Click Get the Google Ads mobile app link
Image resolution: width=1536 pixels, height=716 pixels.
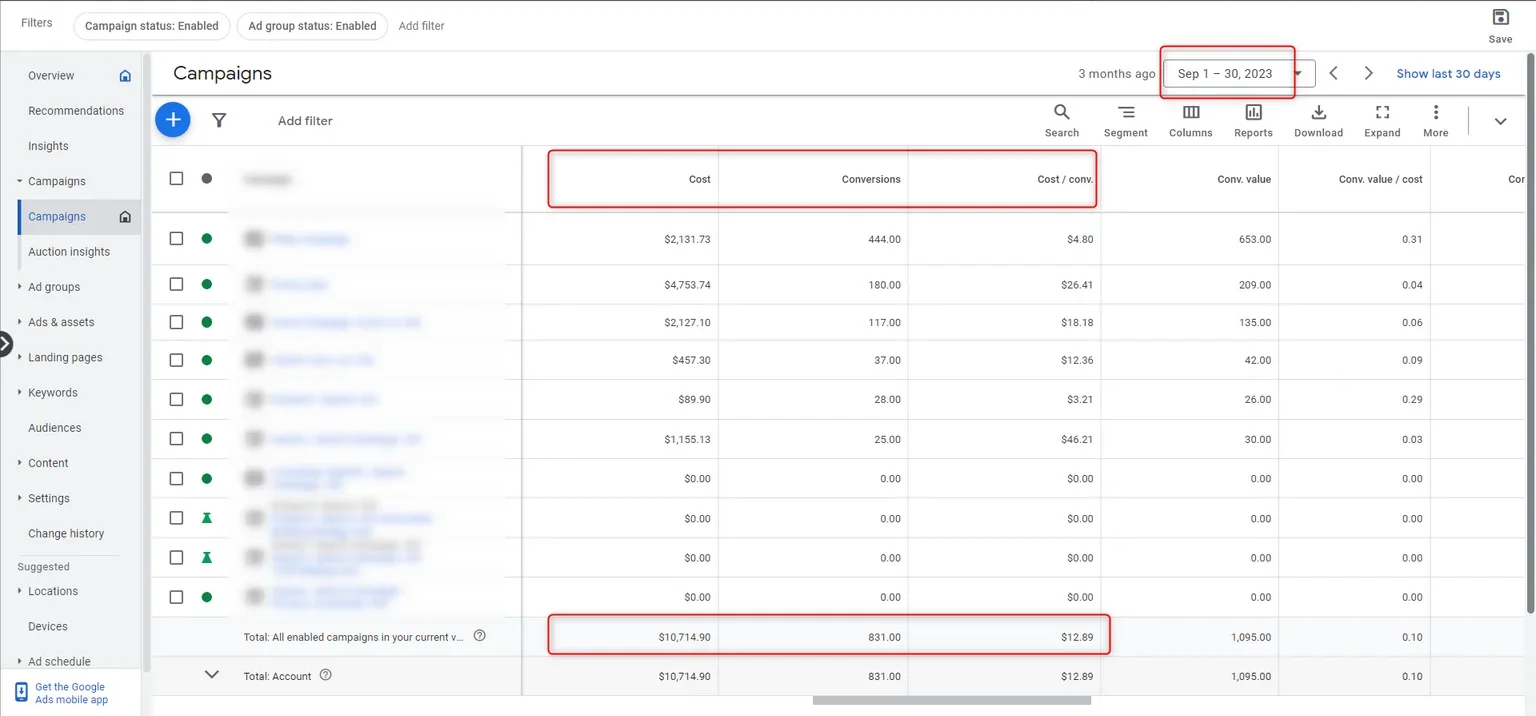70,693
